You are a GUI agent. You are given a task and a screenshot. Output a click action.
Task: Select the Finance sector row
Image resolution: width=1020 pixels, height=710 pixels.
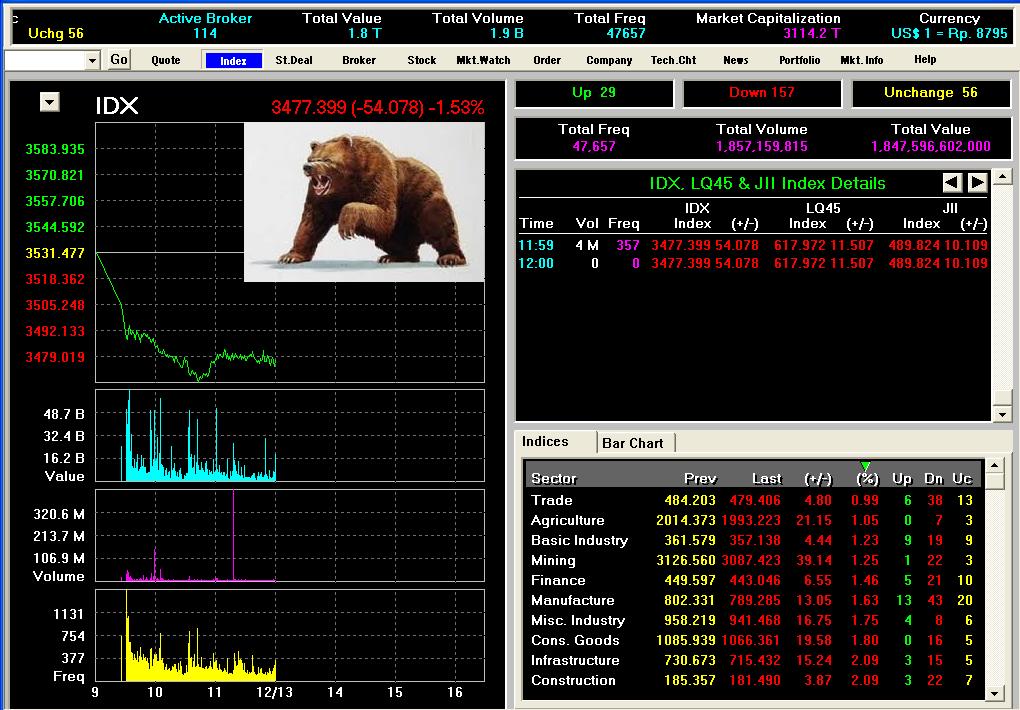point(751,580)
